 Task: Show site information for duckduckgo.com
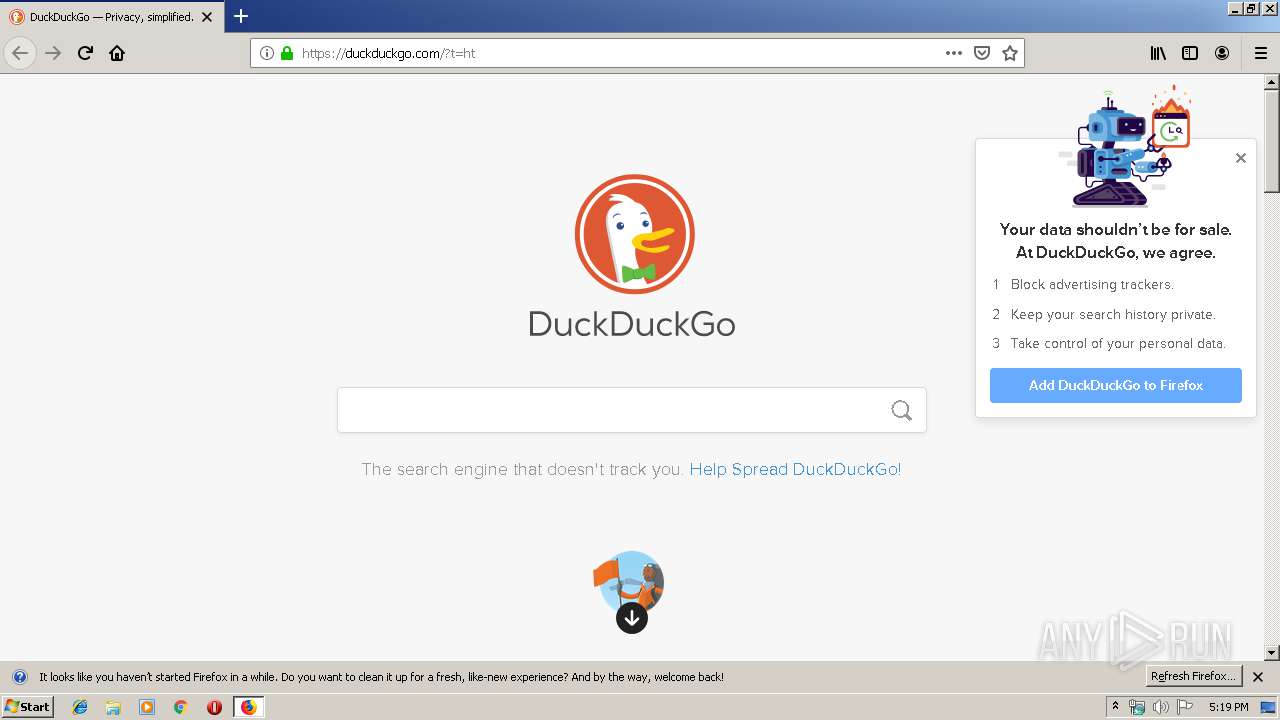267,53
